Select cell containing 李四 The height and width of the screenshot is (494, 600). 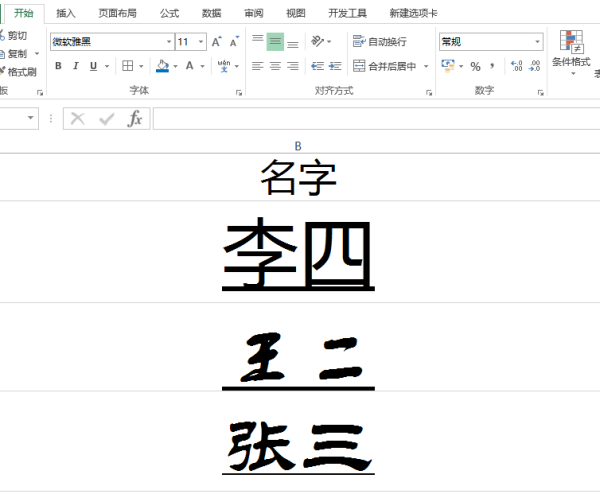click(x=298, y=252)
